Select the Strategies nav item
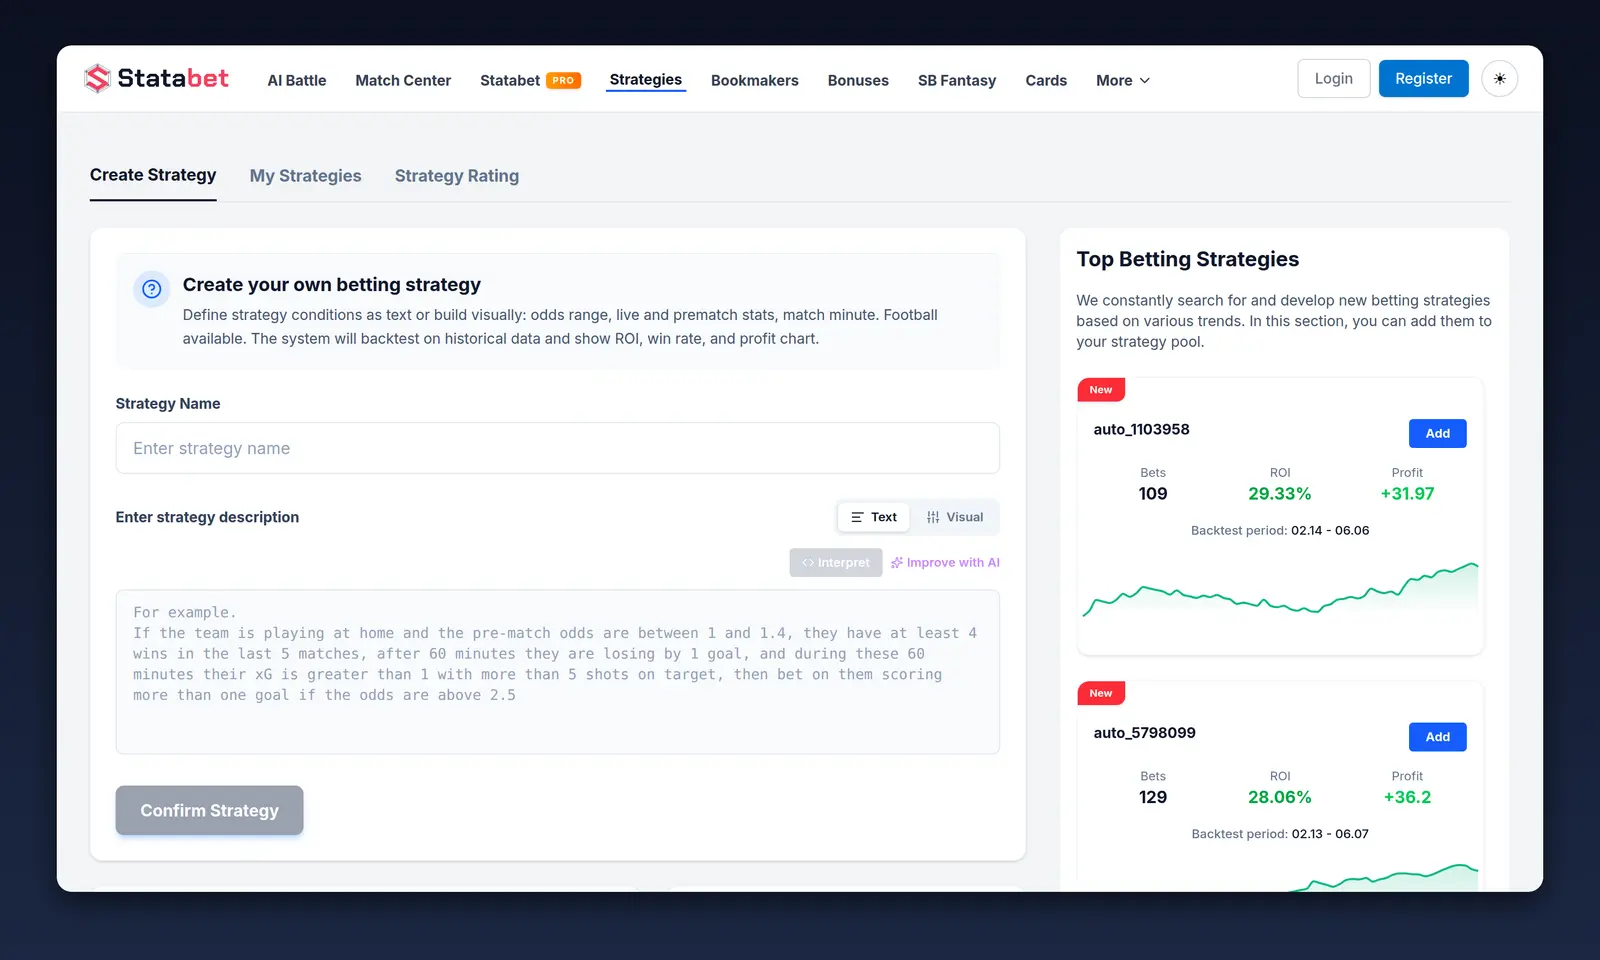This screenshot has width=1600, height=960. (646, 80)
